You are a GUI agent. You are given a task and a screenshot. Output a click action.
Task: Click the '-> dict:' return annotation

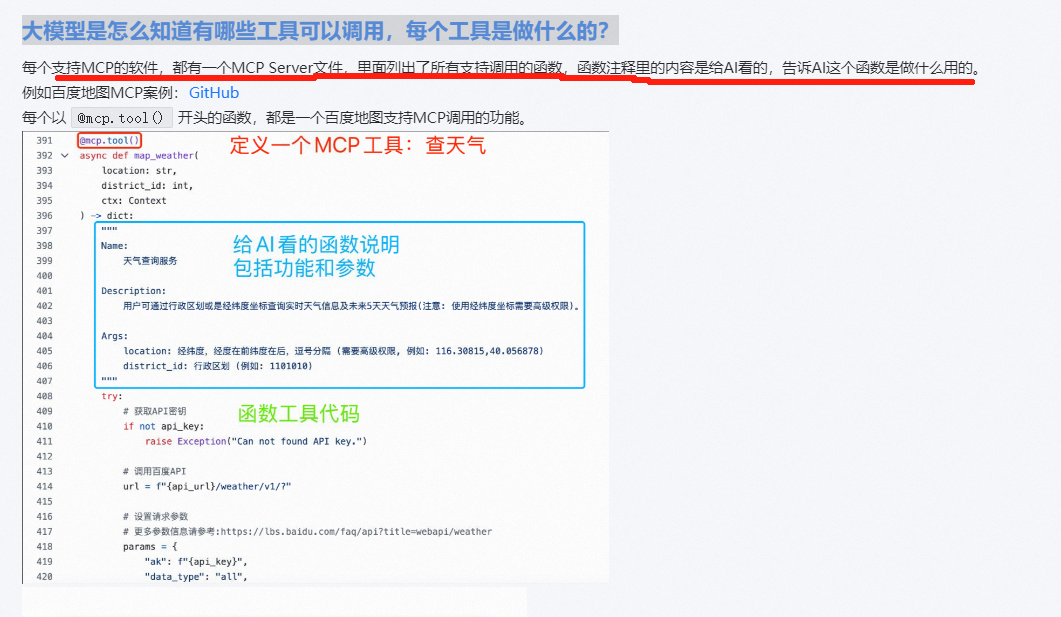[x=112, y=216]
